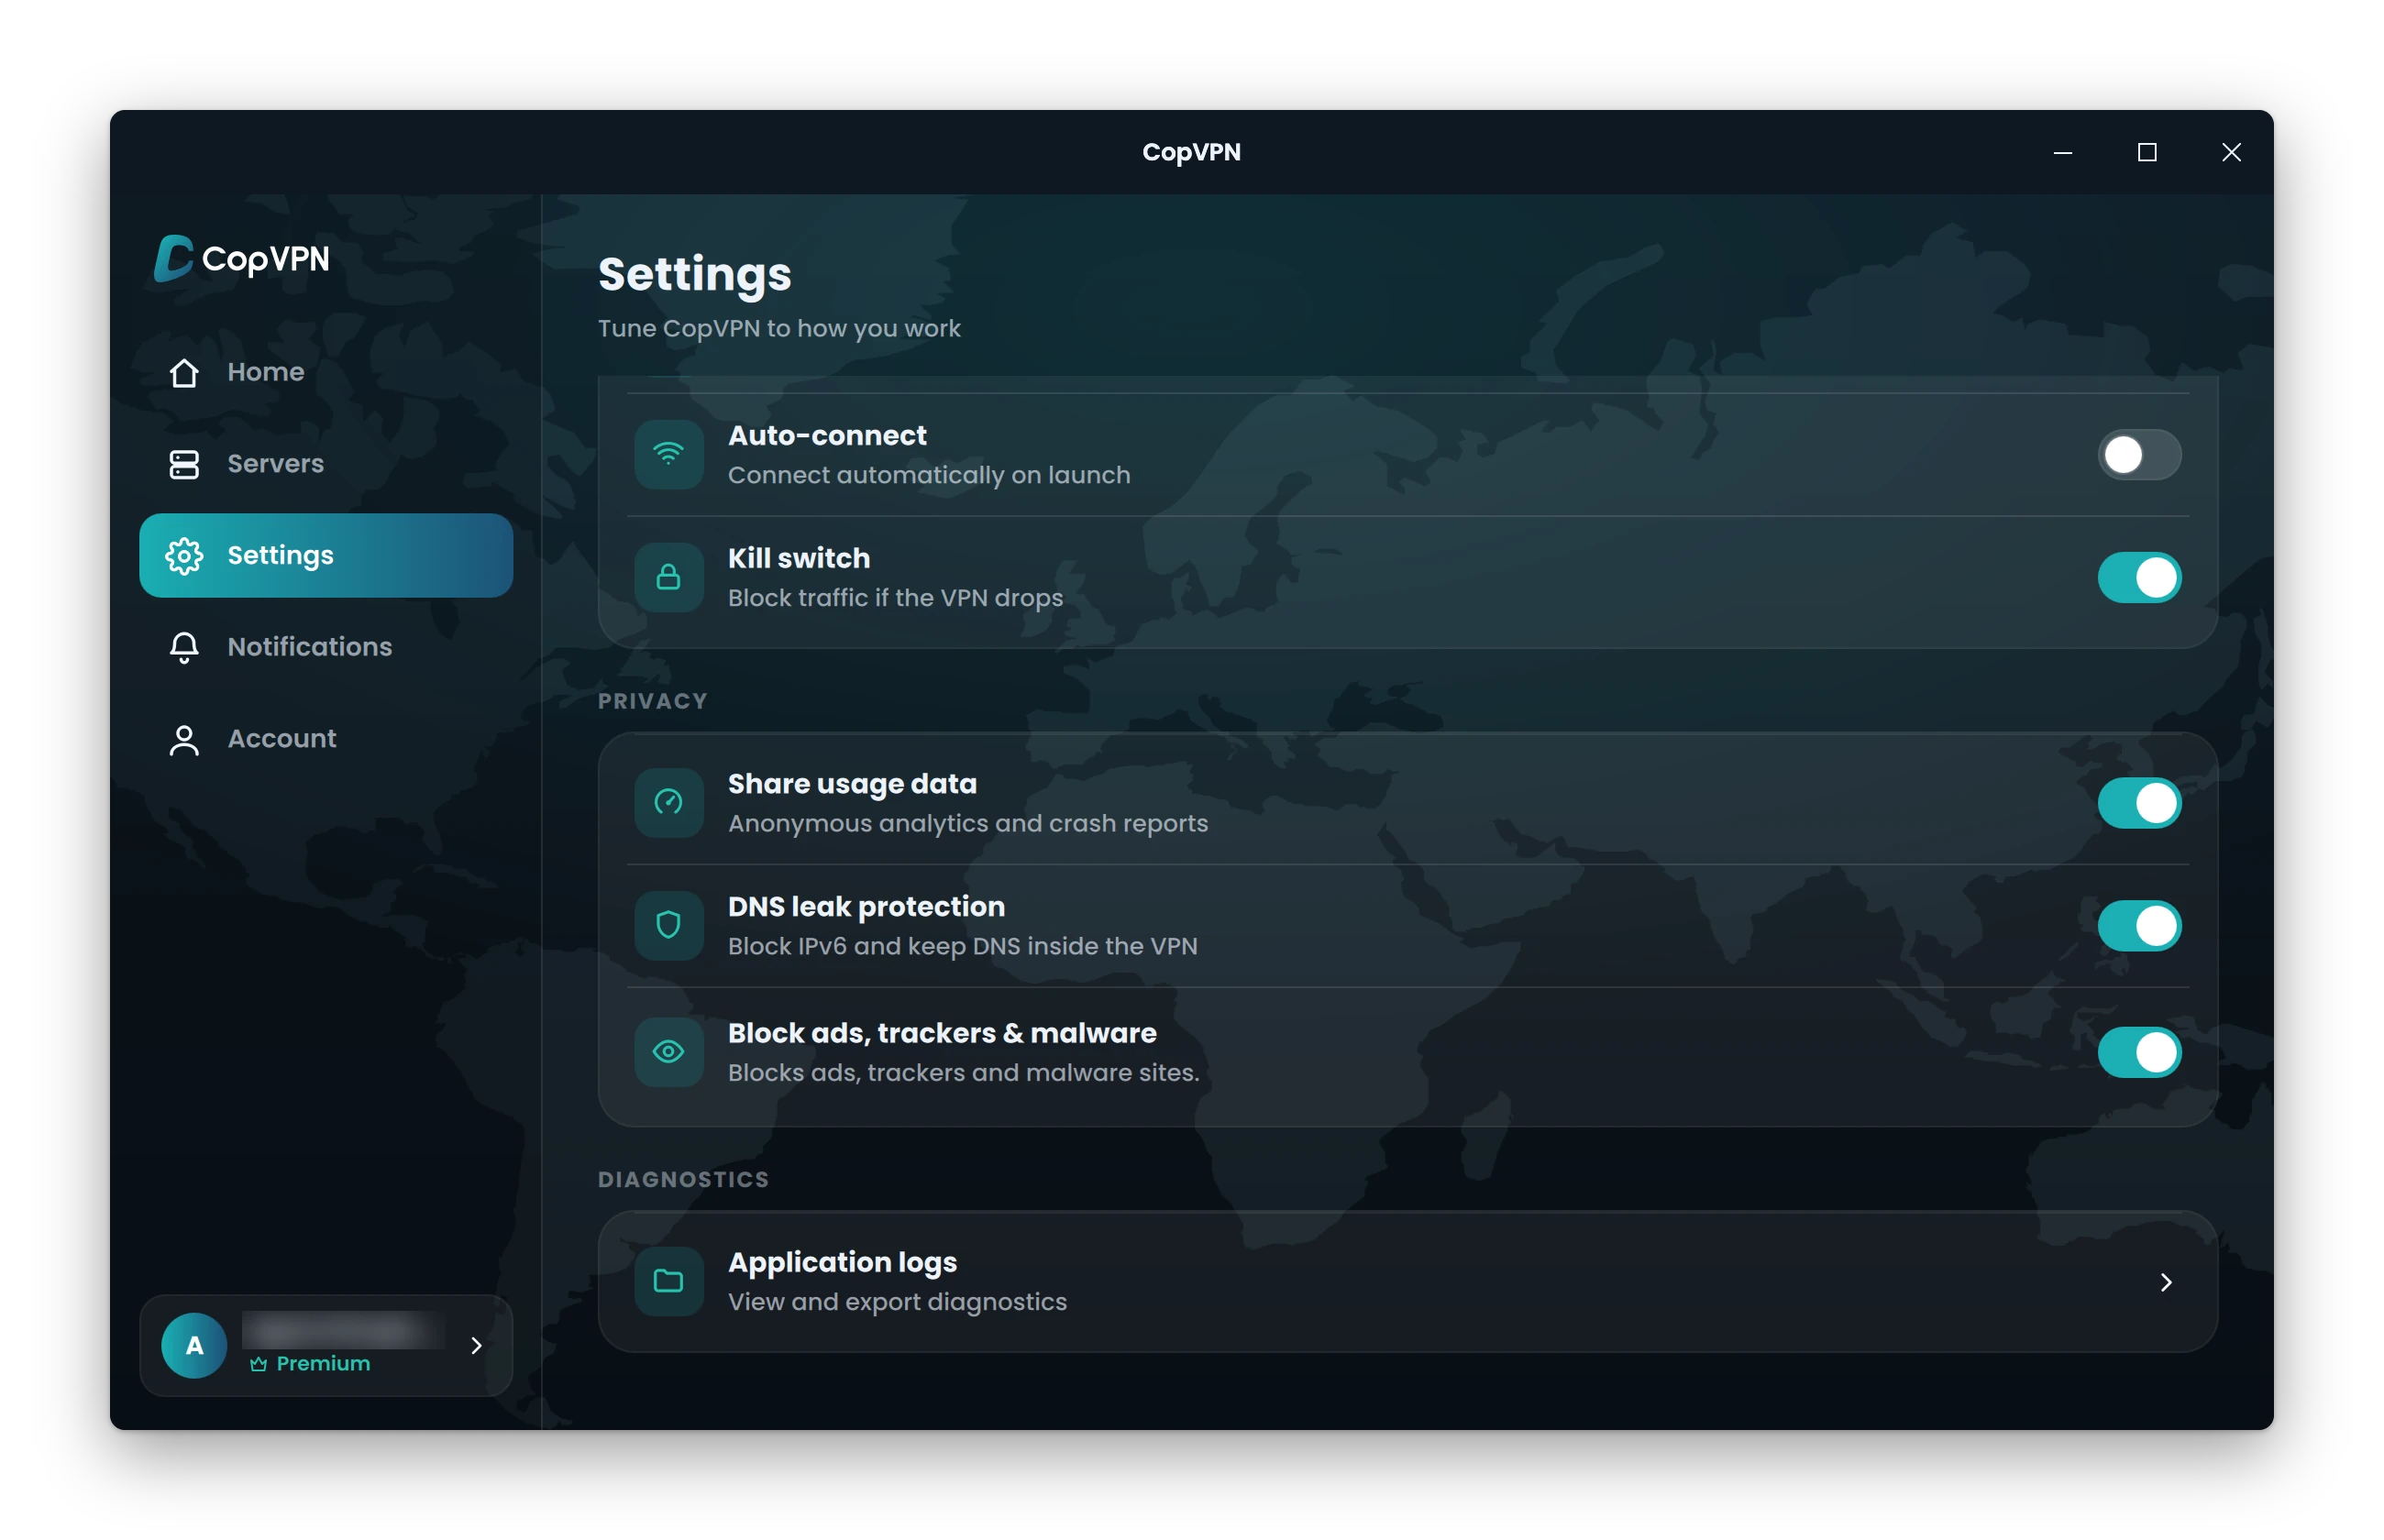The height and width of the screenshot is (1540, 2384).
Task: Minimize the CopVPN window
Action: coord(2063,152)
